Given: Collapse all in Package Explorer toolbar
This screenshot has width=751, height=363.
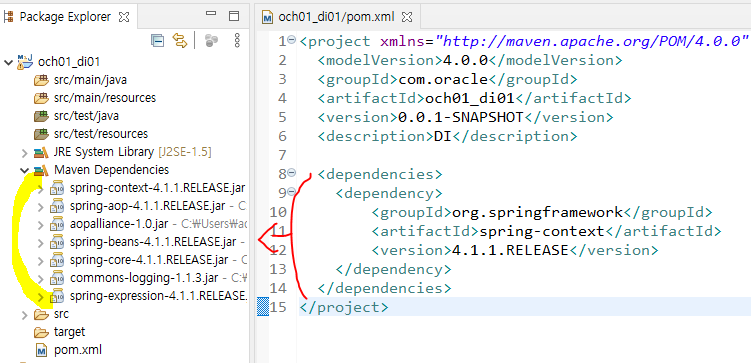Looking at the screenshot, I should coord(157,41).
